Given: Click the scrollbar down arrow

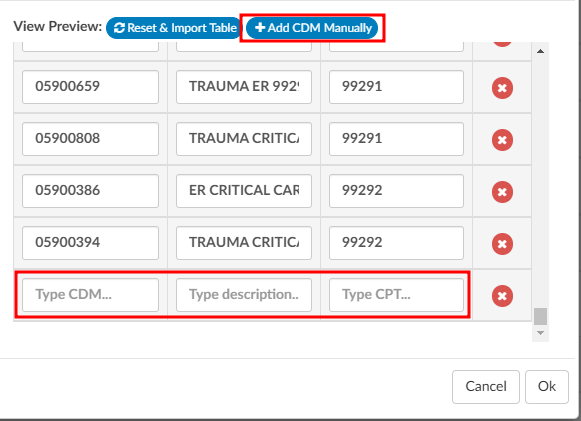Looking at the screenshot, I should pos(540,333).
